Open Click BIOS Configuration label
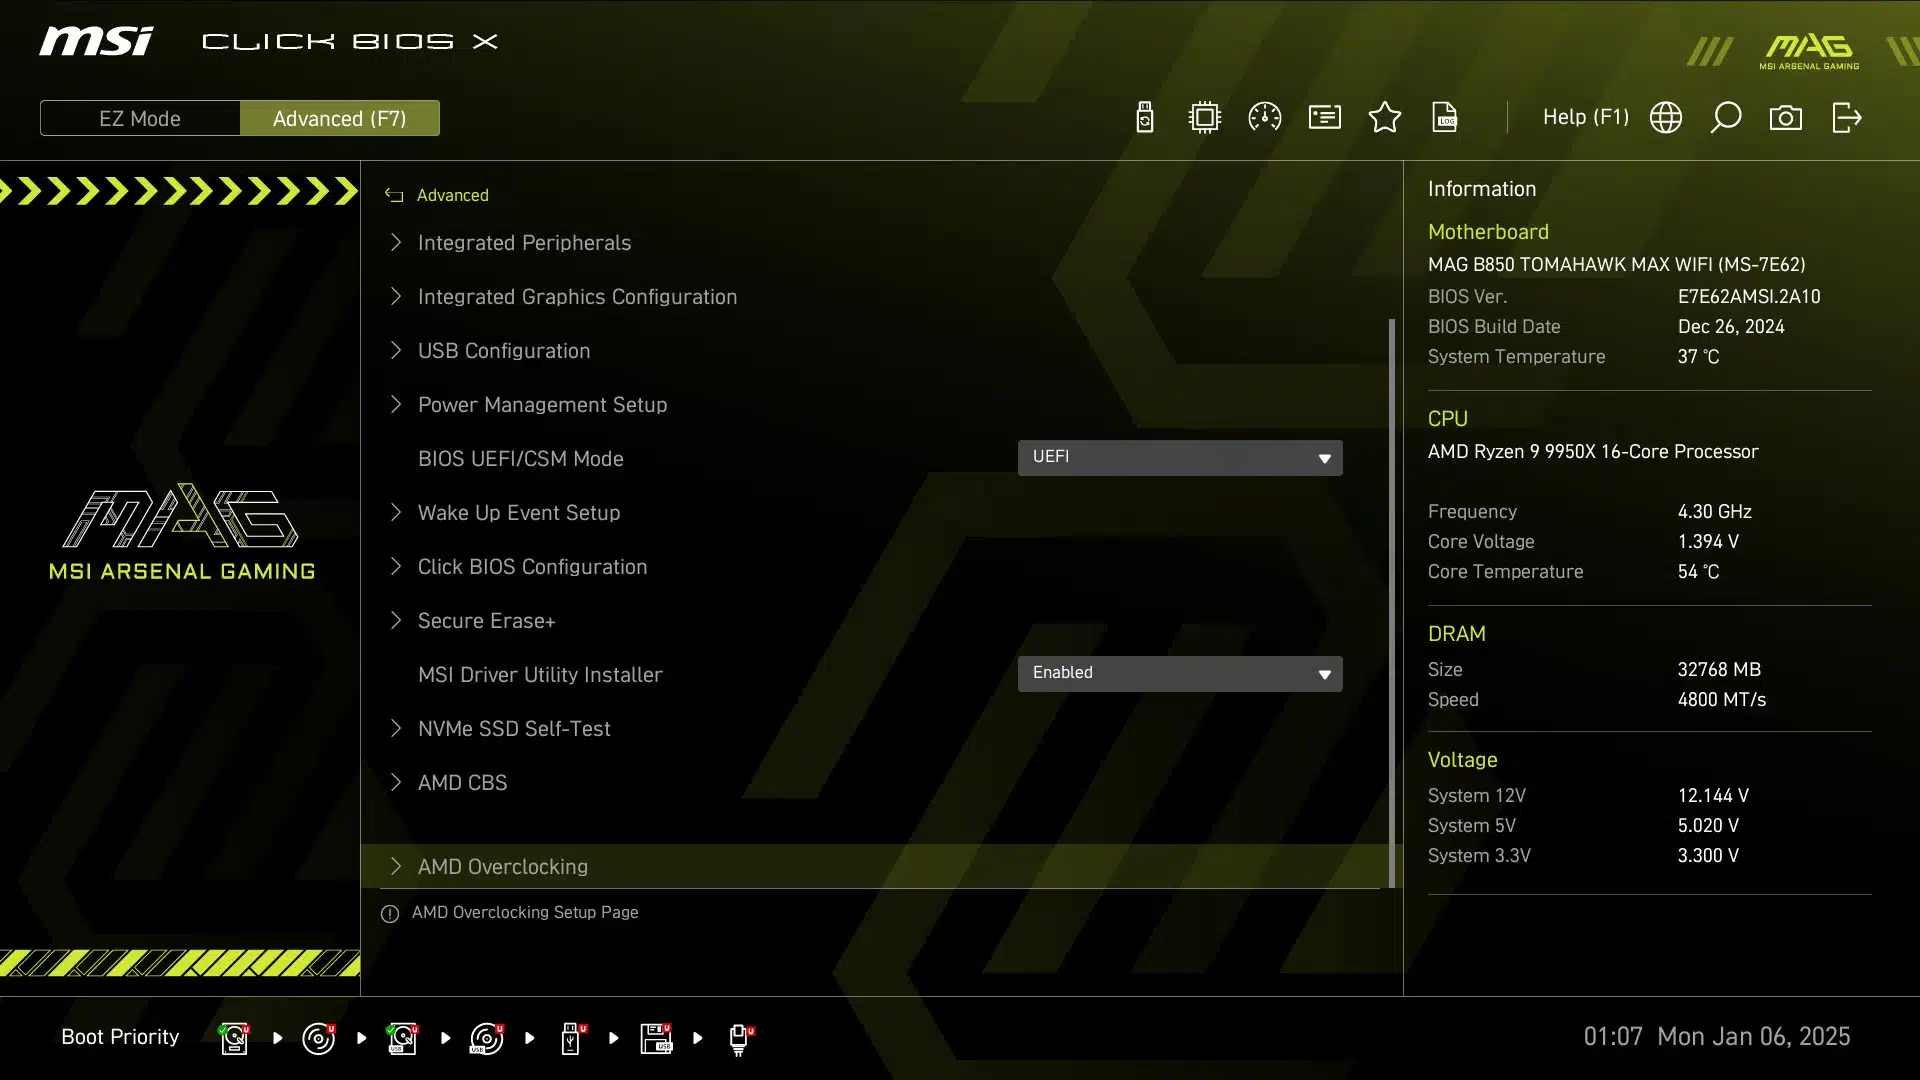1920x1080 pixels. point(532,567)
